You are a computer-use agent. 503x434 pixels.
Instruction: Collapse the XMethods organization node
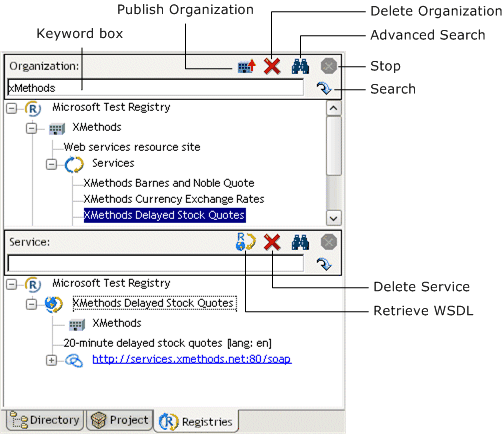tap(32, 128)
